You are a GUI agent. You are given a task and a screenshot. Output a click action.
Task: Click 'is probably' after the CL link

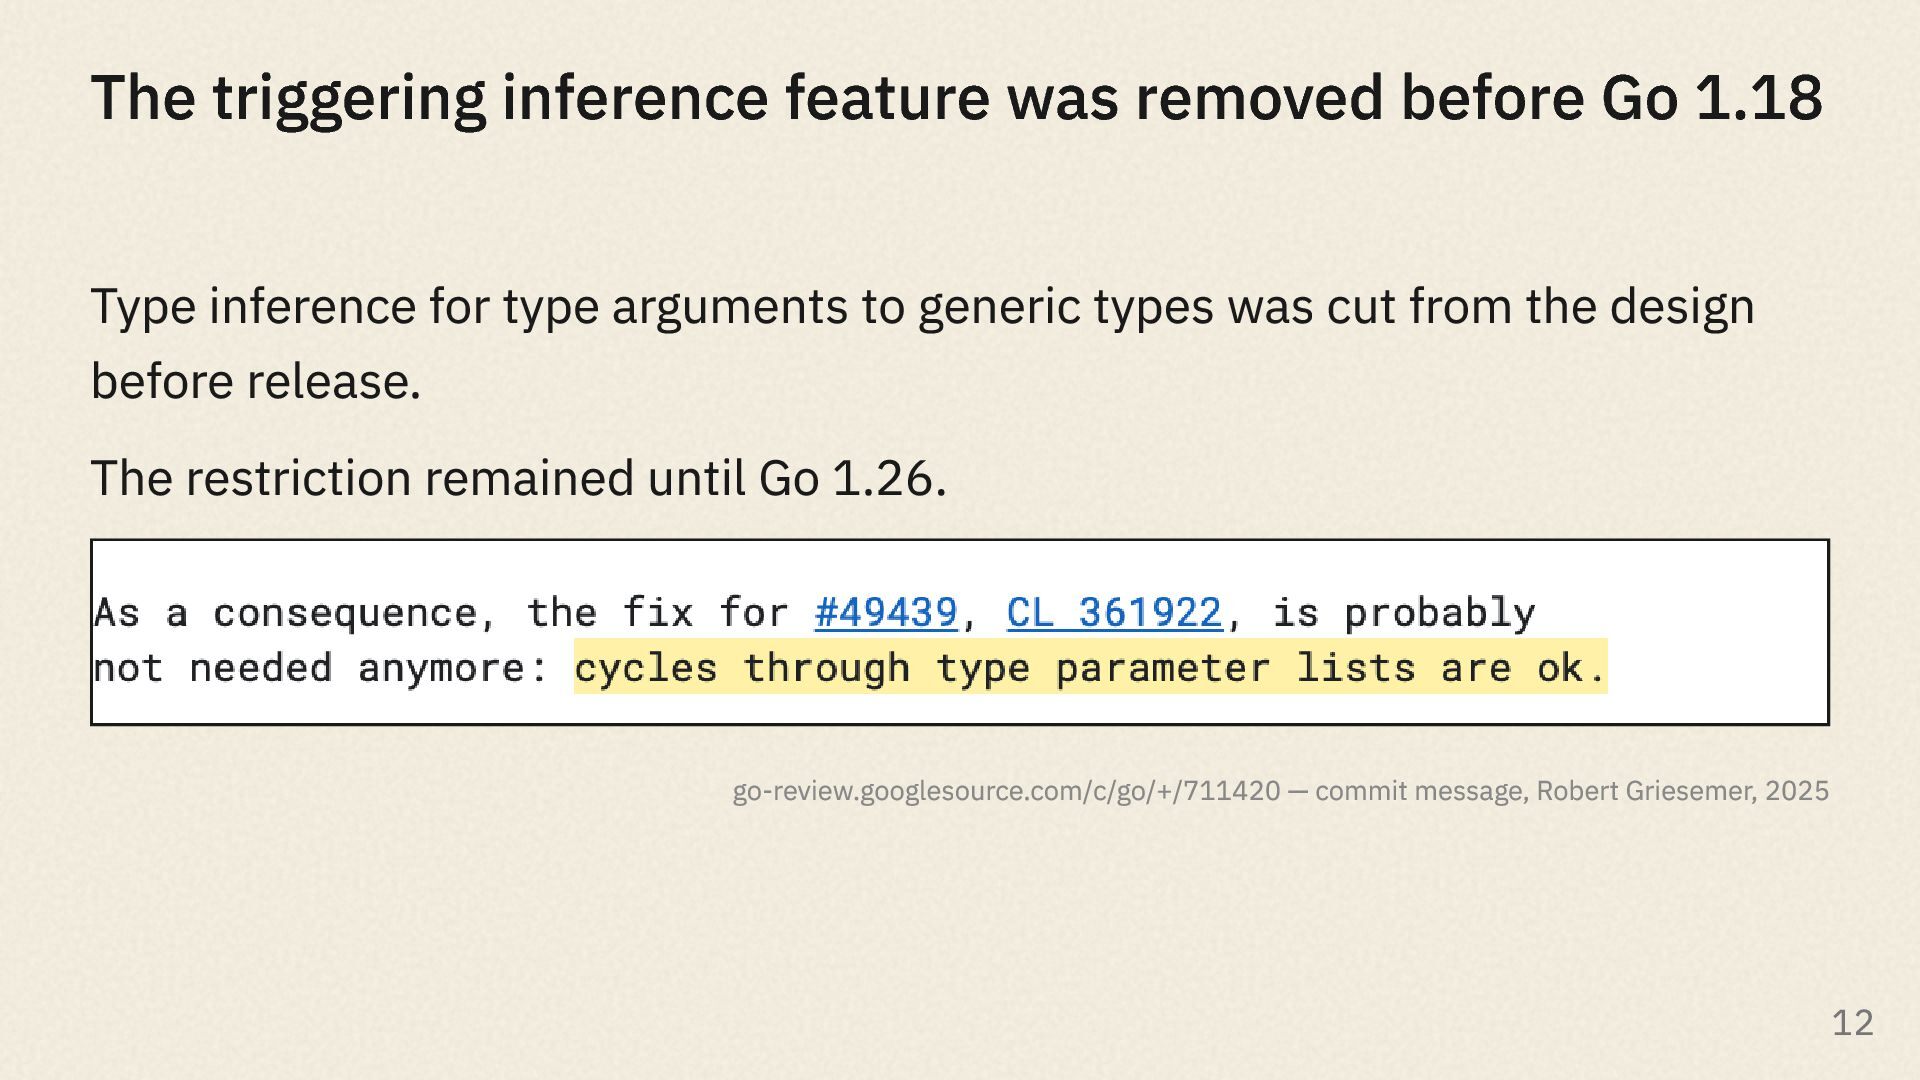click(x=1403, y=613)
